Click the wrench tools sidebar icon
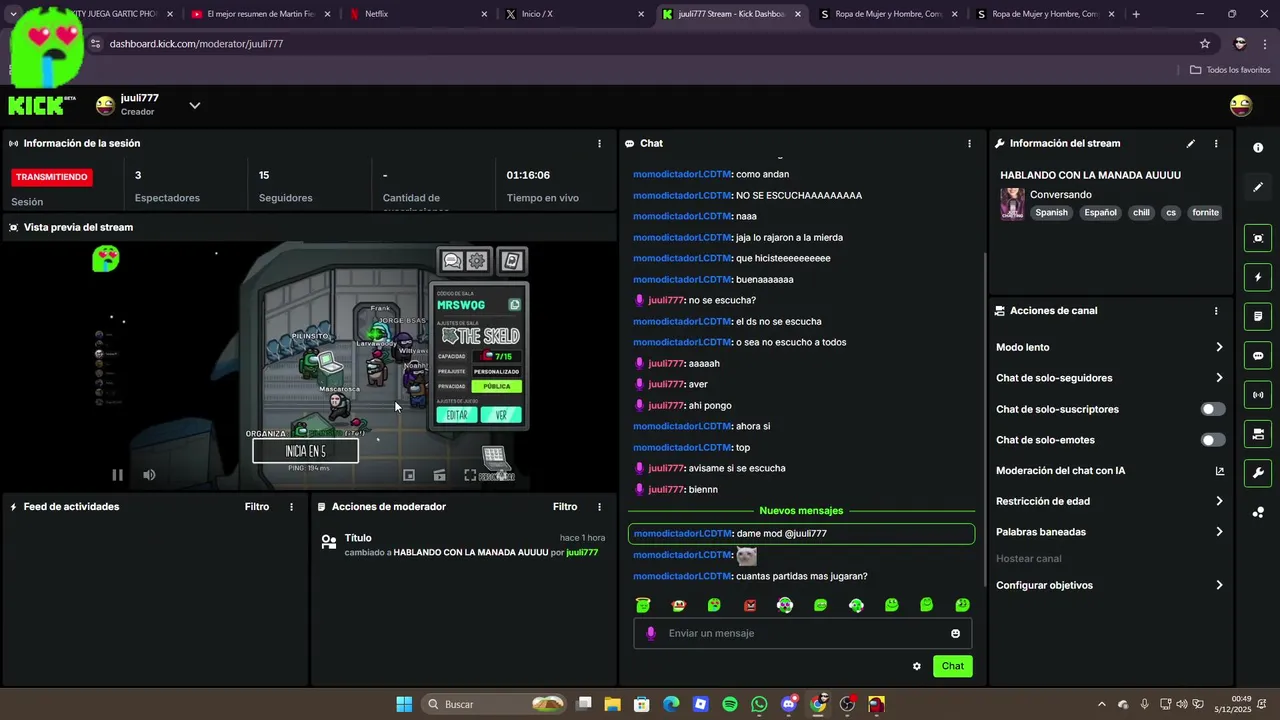 [1258, 473]
